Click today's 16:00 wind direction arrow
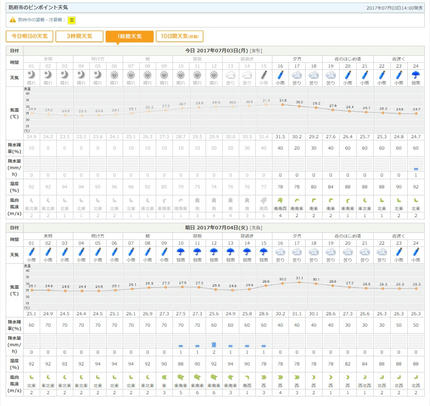430x406 pixels. (x=280, y=201)
